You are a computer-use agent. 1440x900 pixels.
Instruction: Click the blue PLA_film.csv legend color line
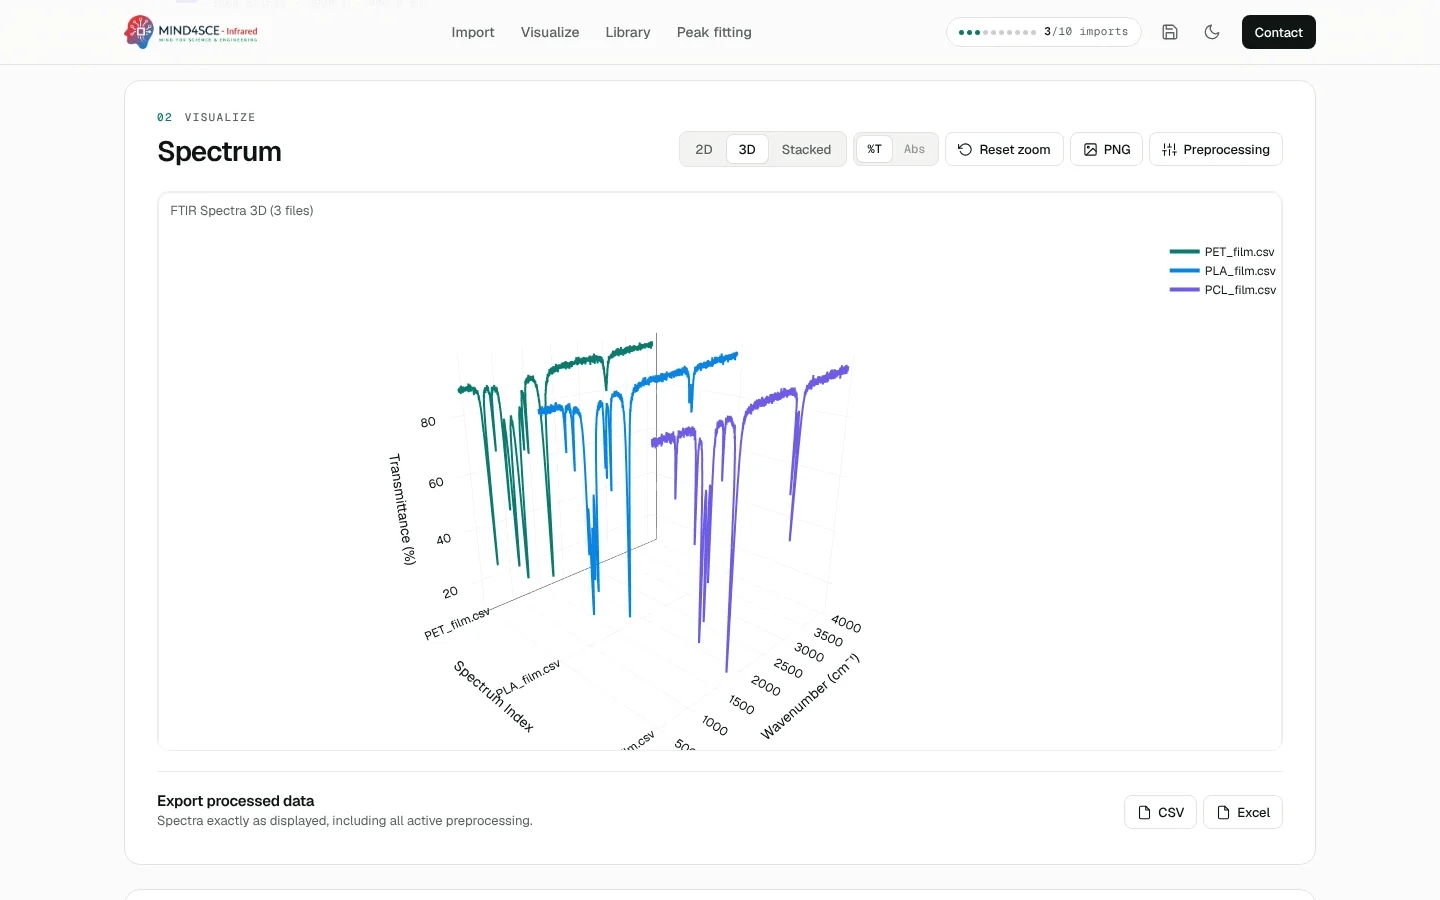tap(1184, 271)
